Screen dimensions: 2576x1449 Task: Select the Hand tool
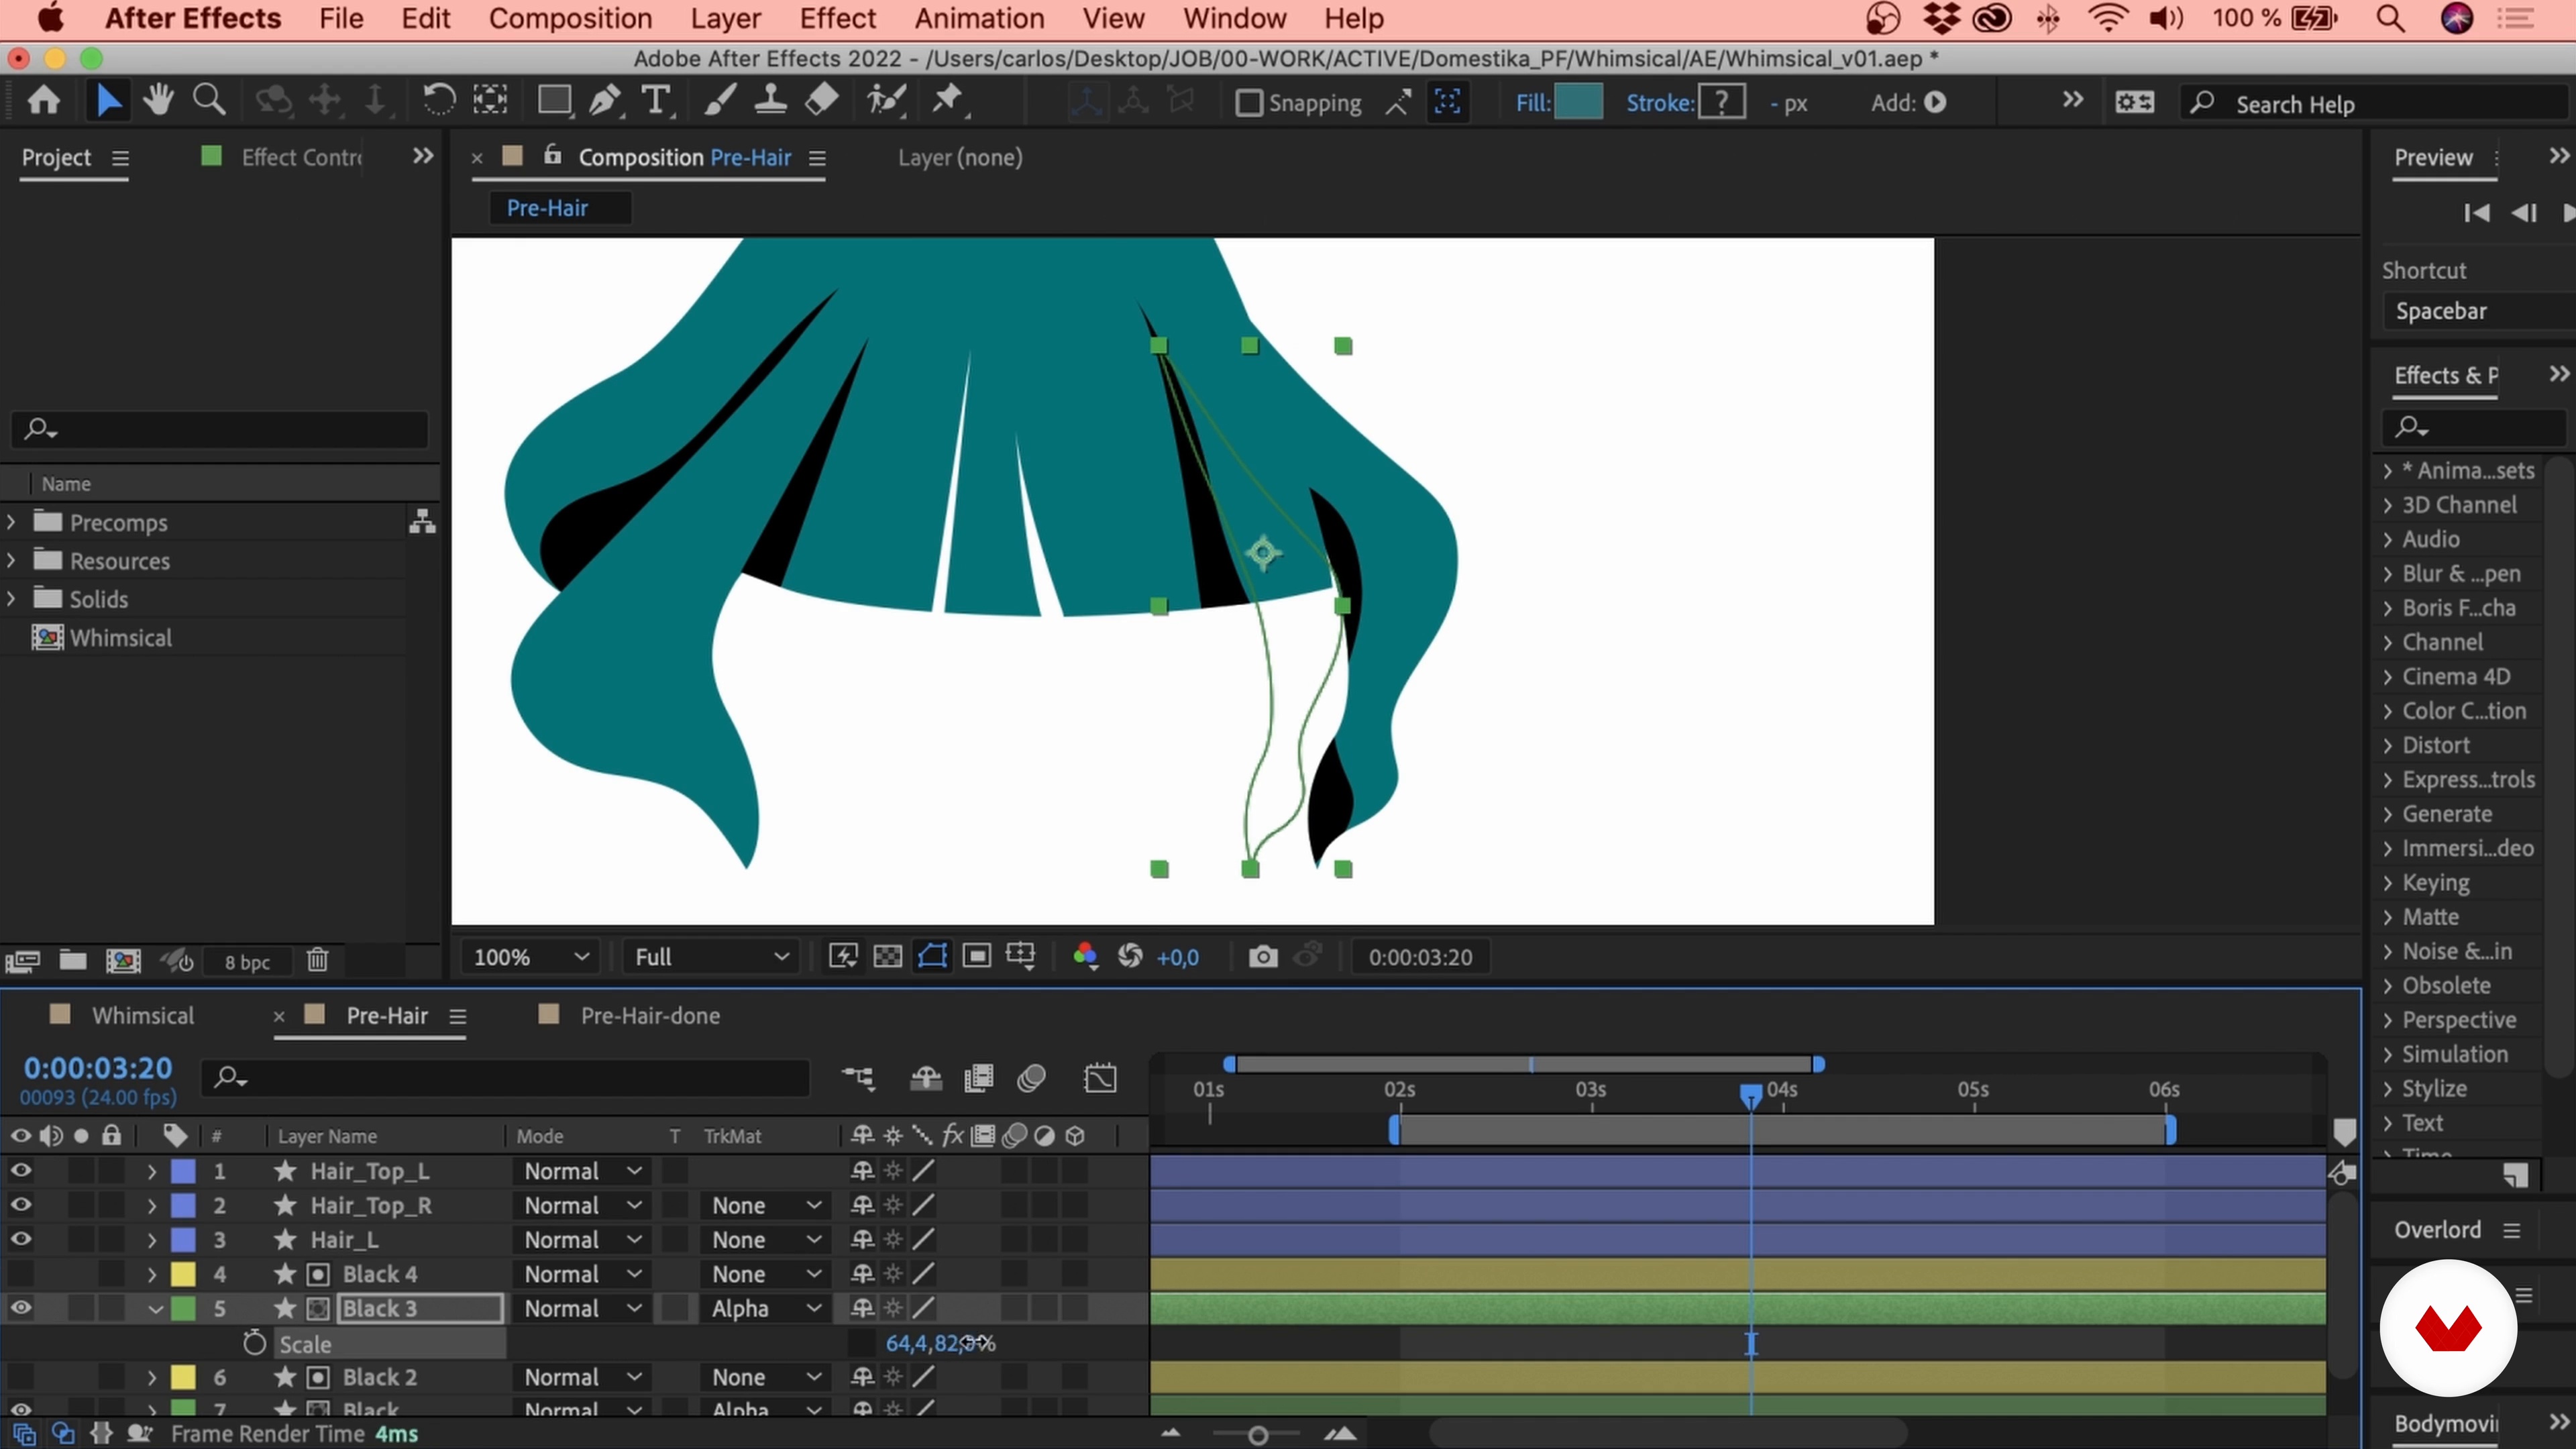click(158, 101)
